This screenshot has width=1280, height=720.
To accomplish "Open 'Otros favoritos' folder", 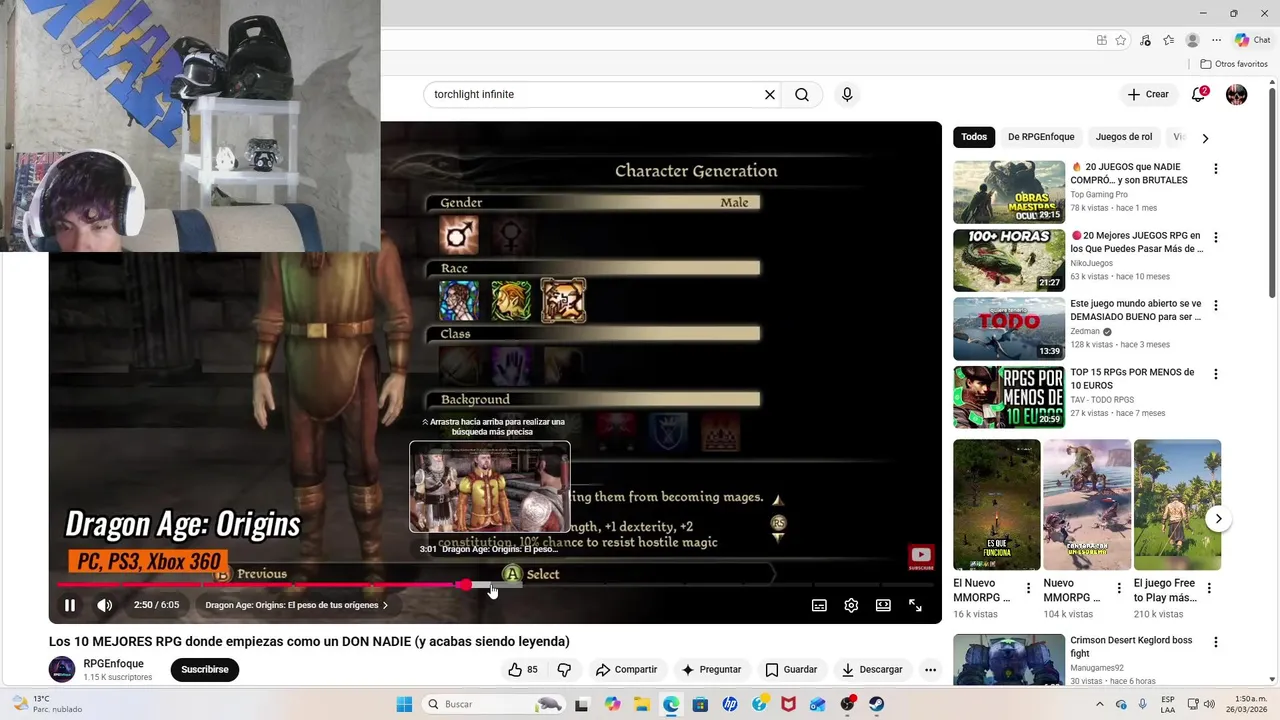I will (1234, 64).
